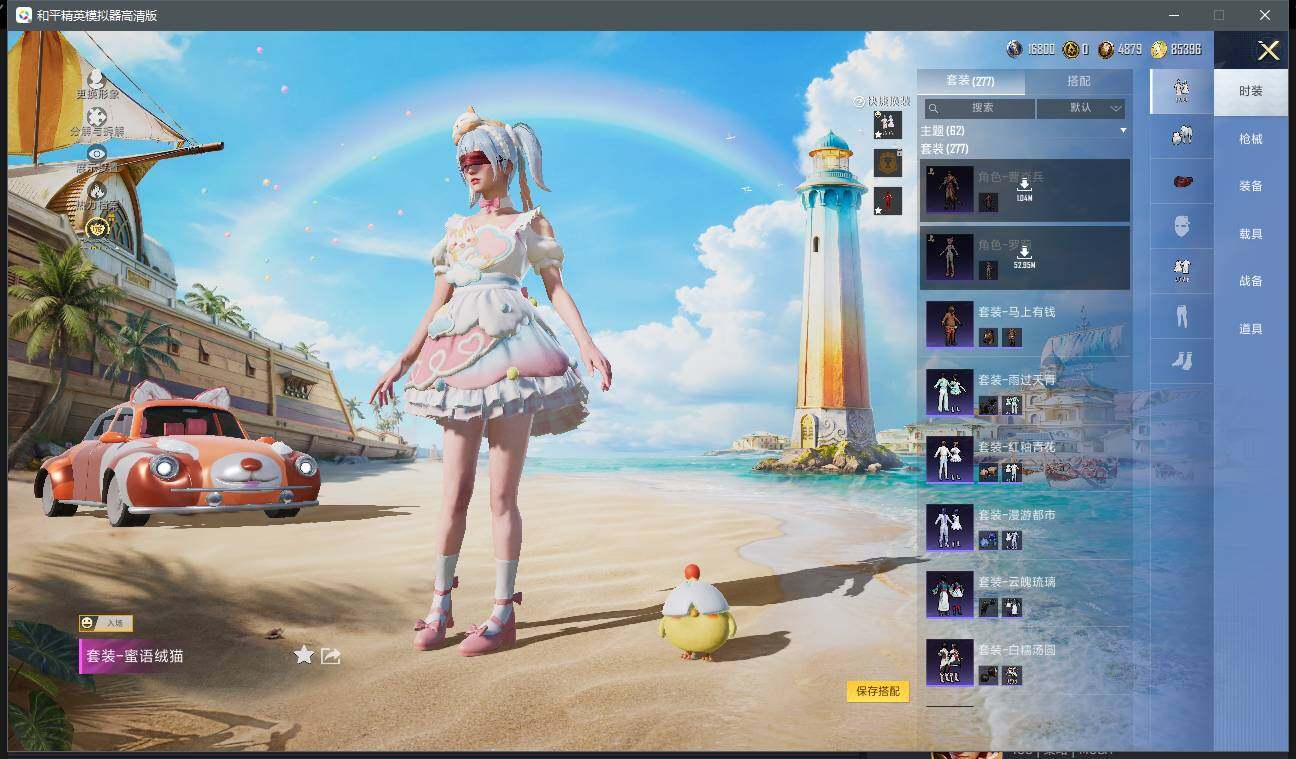Viewport: 1296px width, 759px height.
Task: Open the 快捷换装 help question-mark icon
Action: coord(859,101)
